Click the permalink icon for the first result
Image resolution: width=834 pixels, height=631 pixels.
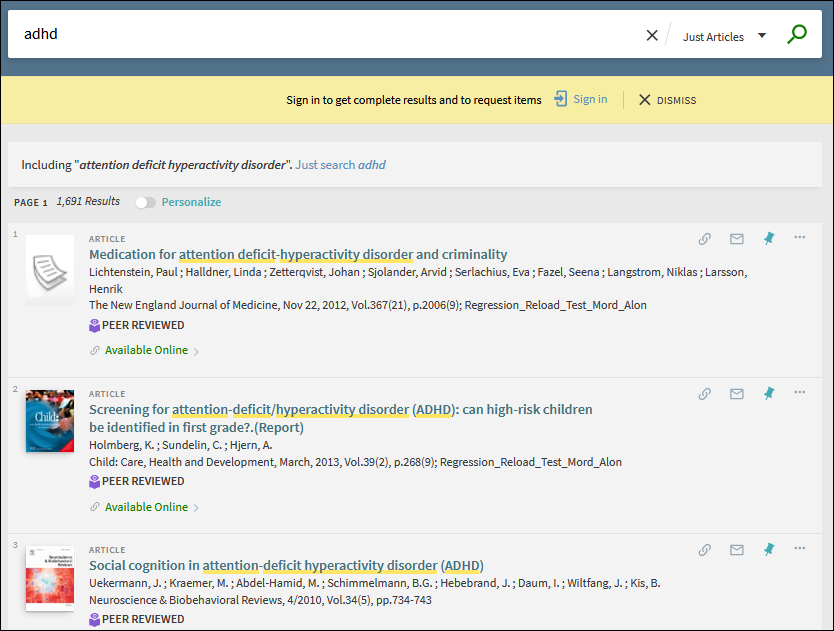[x=705, y=239]
